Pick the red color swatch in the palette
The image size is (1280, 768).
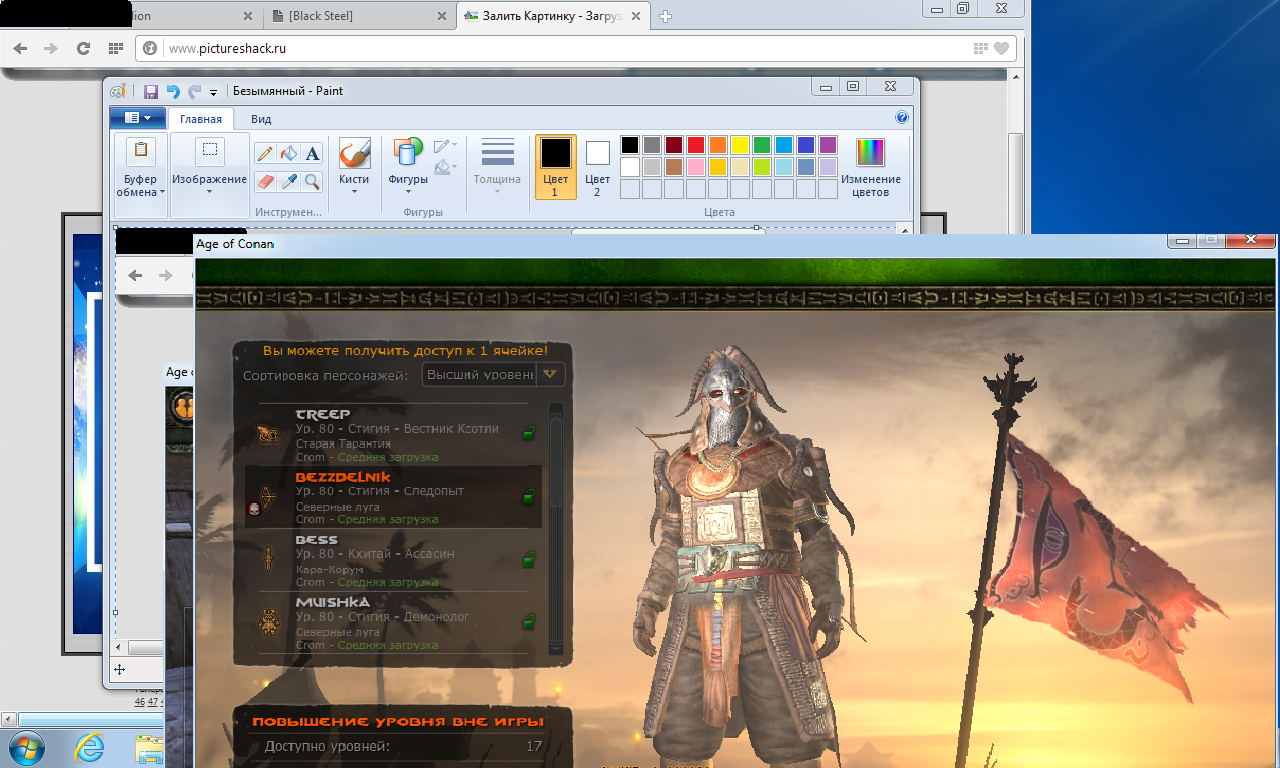695,145
